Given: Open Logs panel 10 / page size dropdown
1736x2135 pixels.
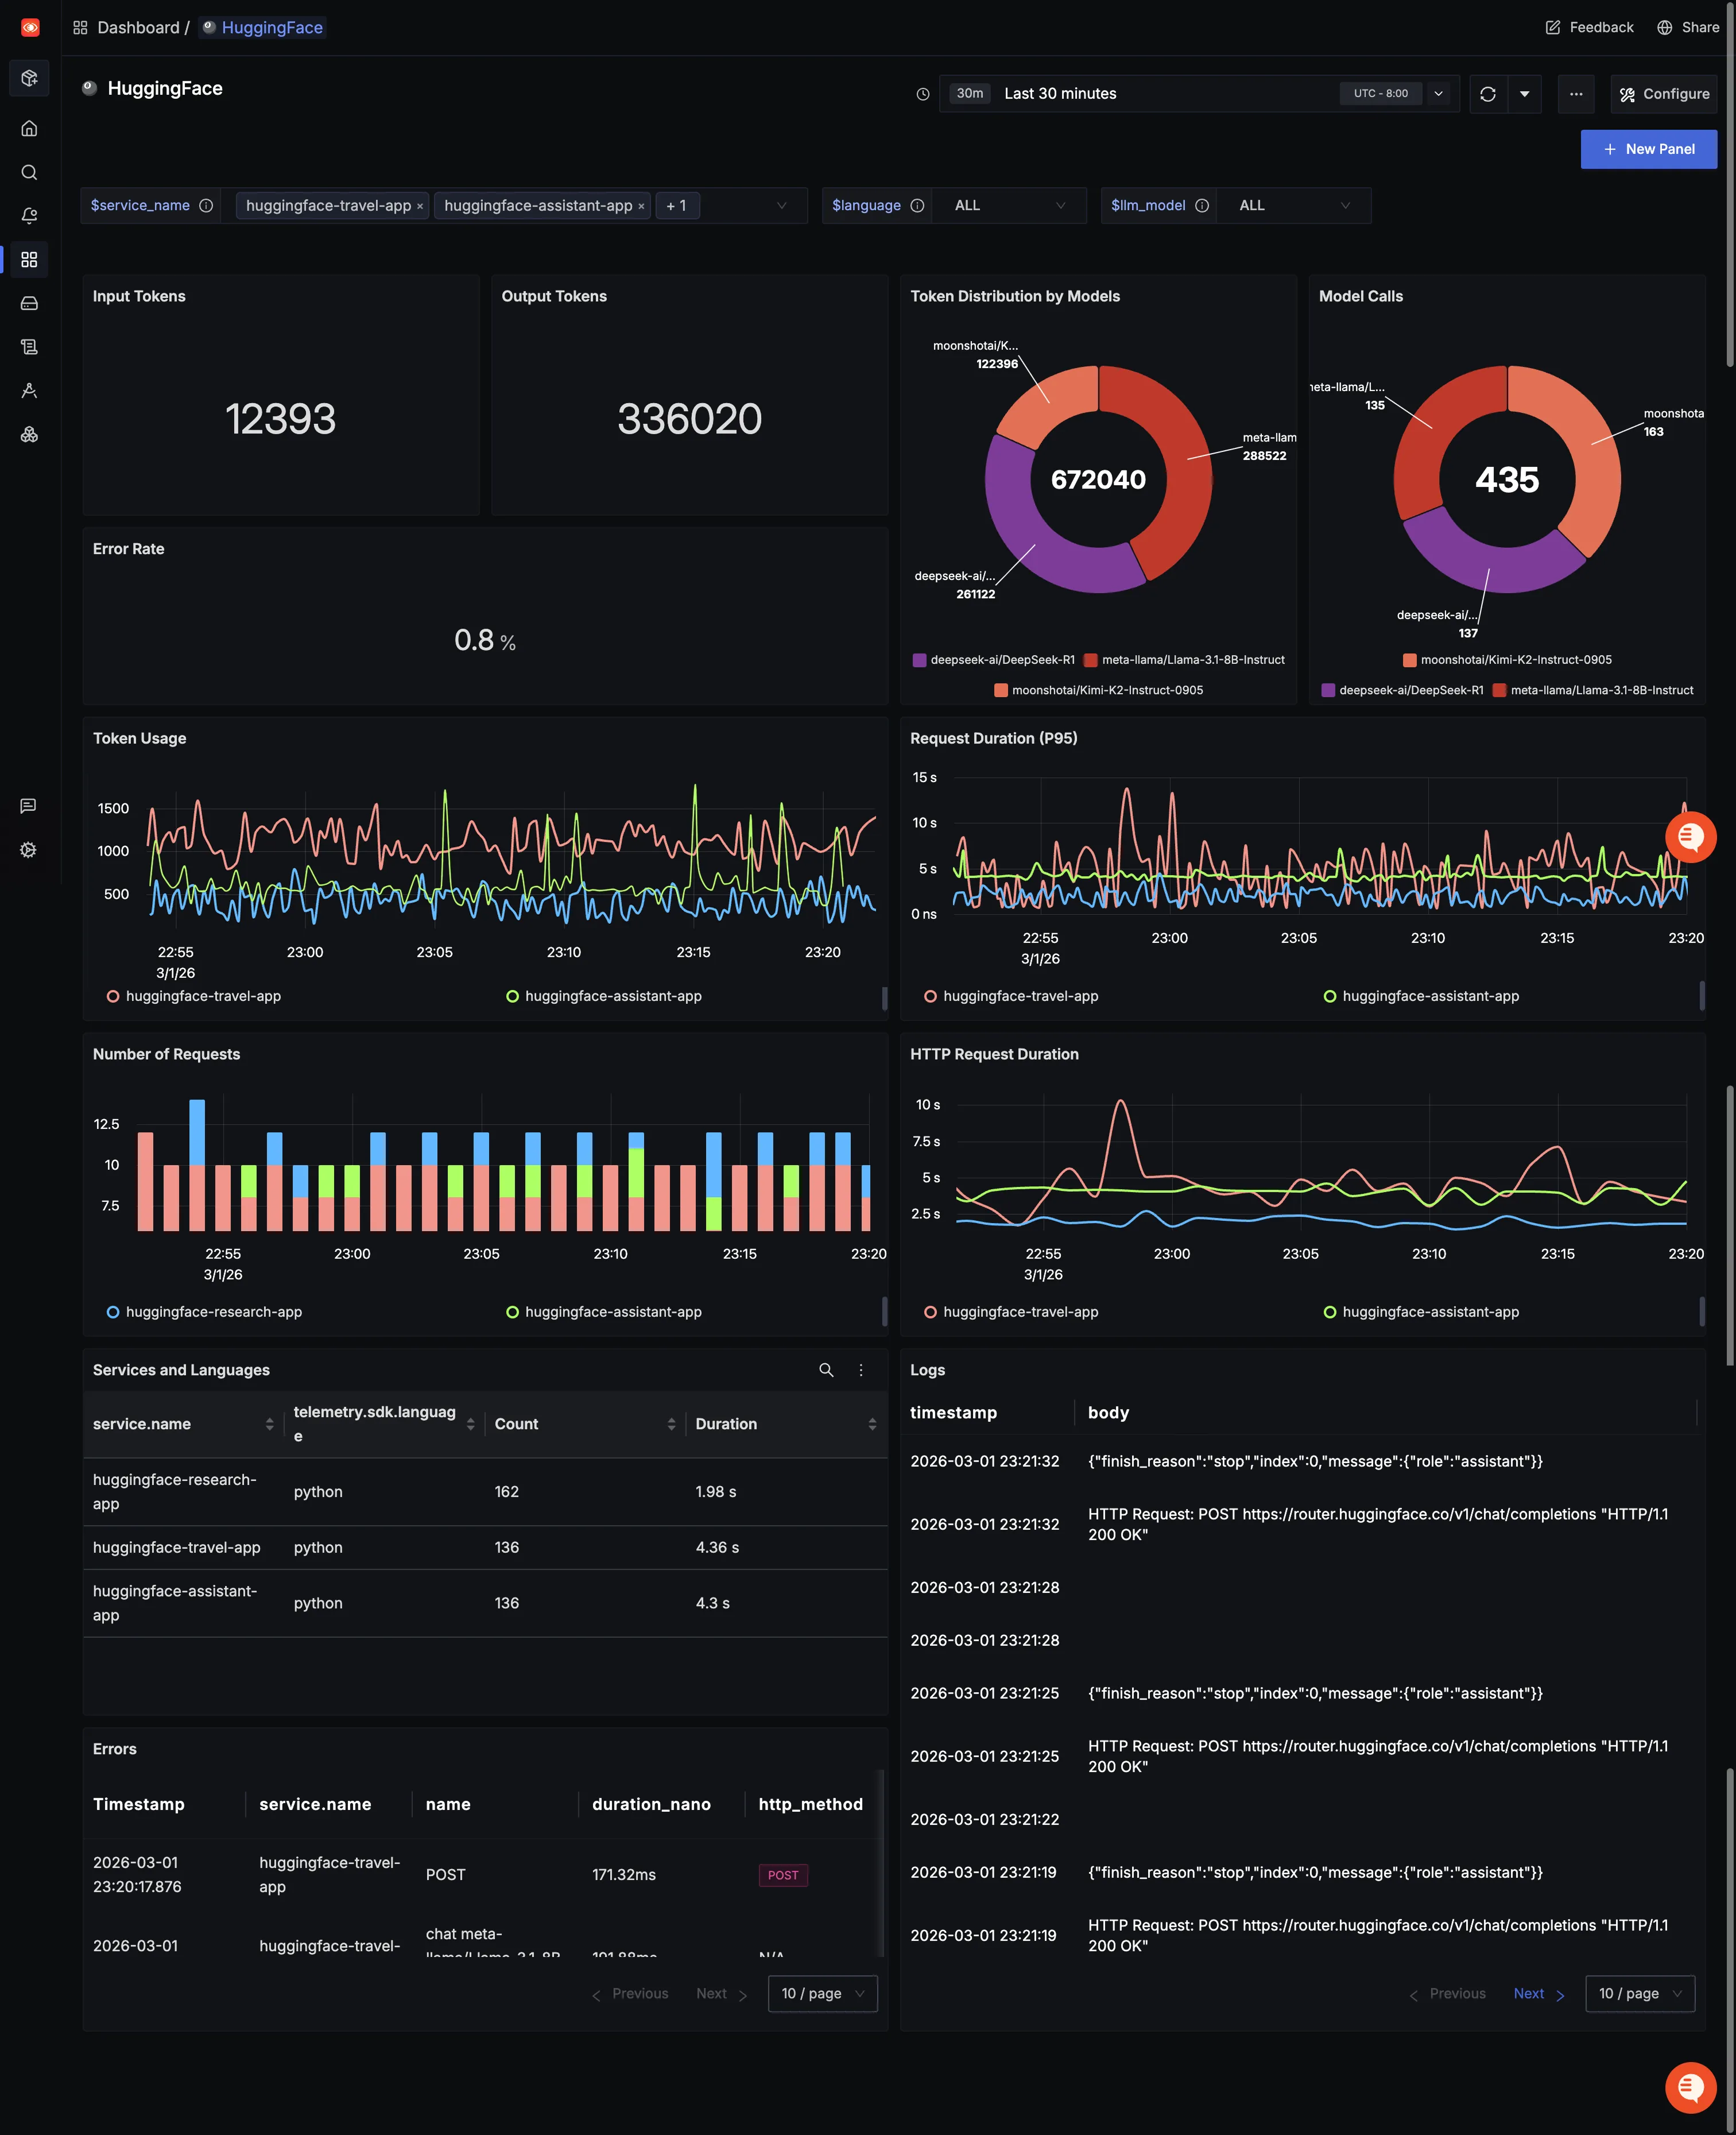Looking at the screenshot, I should tap(1639, 1994).
